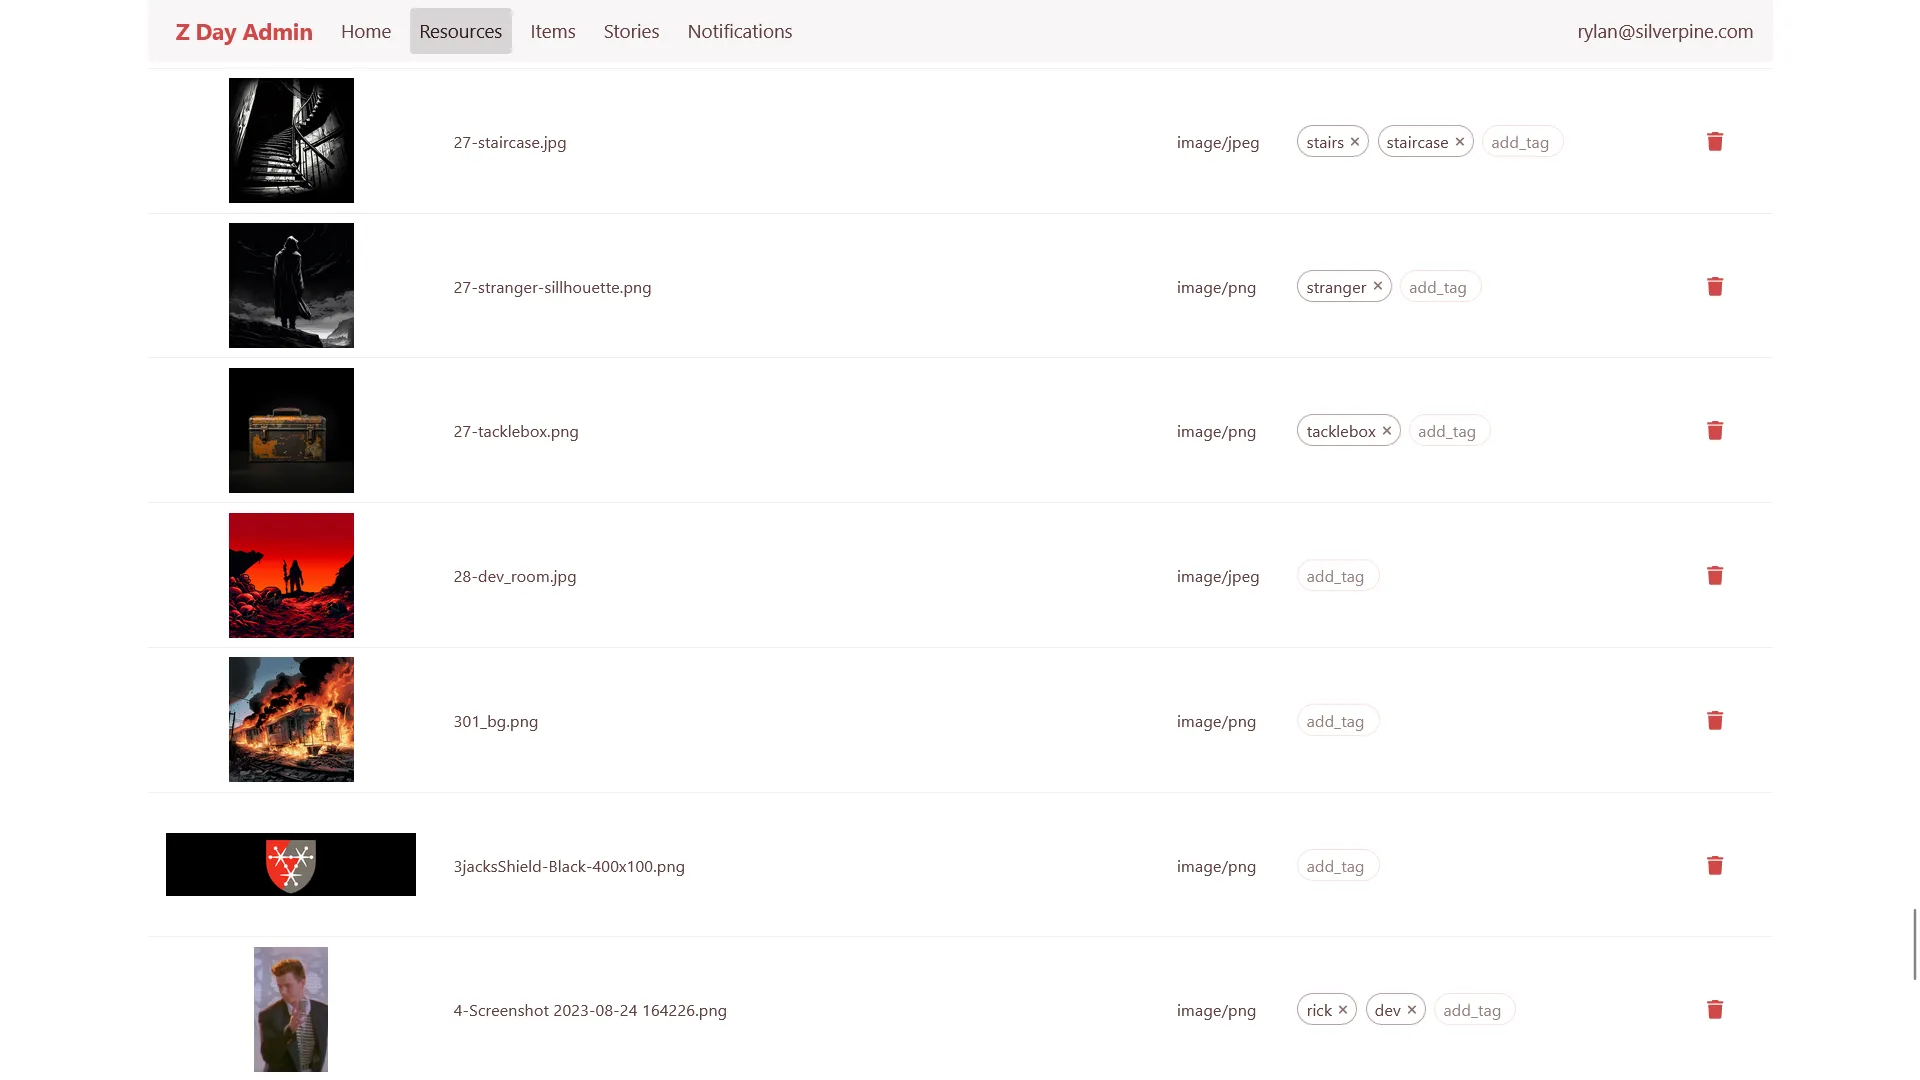
Task: Open the 4-Screenshot rick thumbnail
Action: pyautogui.click(x=291, y=1009)
